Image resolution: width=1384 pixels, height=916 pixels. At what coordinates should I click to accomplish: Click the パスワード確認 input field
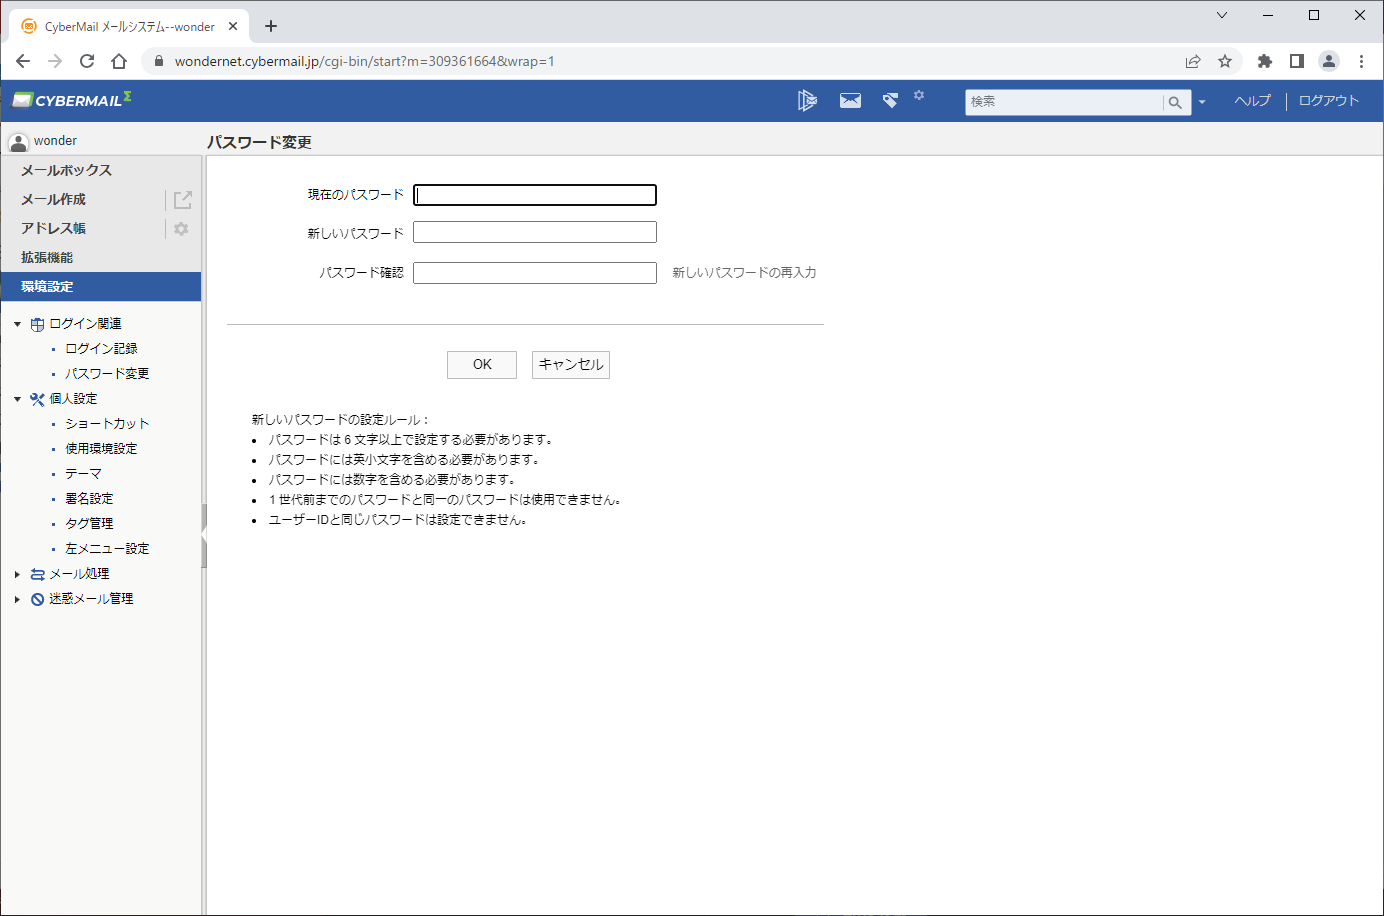click(x=535, y=273)
